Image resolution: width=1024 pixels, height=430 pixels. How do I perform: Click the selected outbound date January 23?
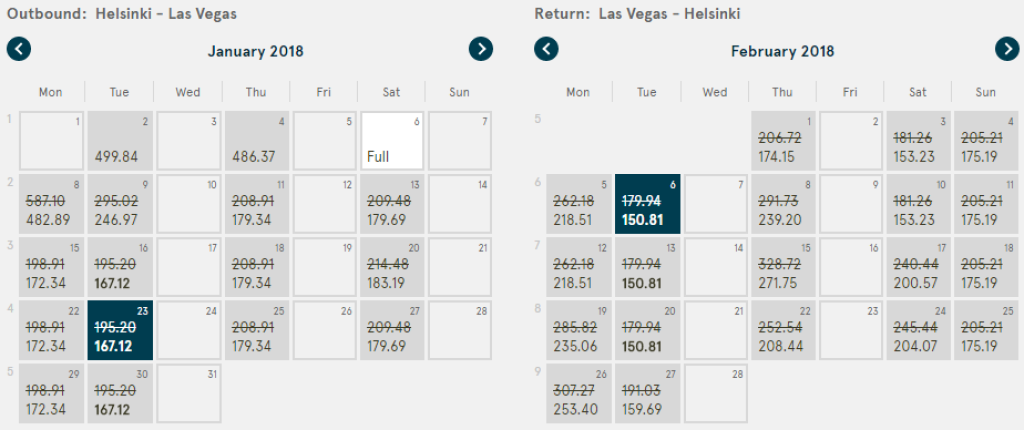(x=119, y=329)
